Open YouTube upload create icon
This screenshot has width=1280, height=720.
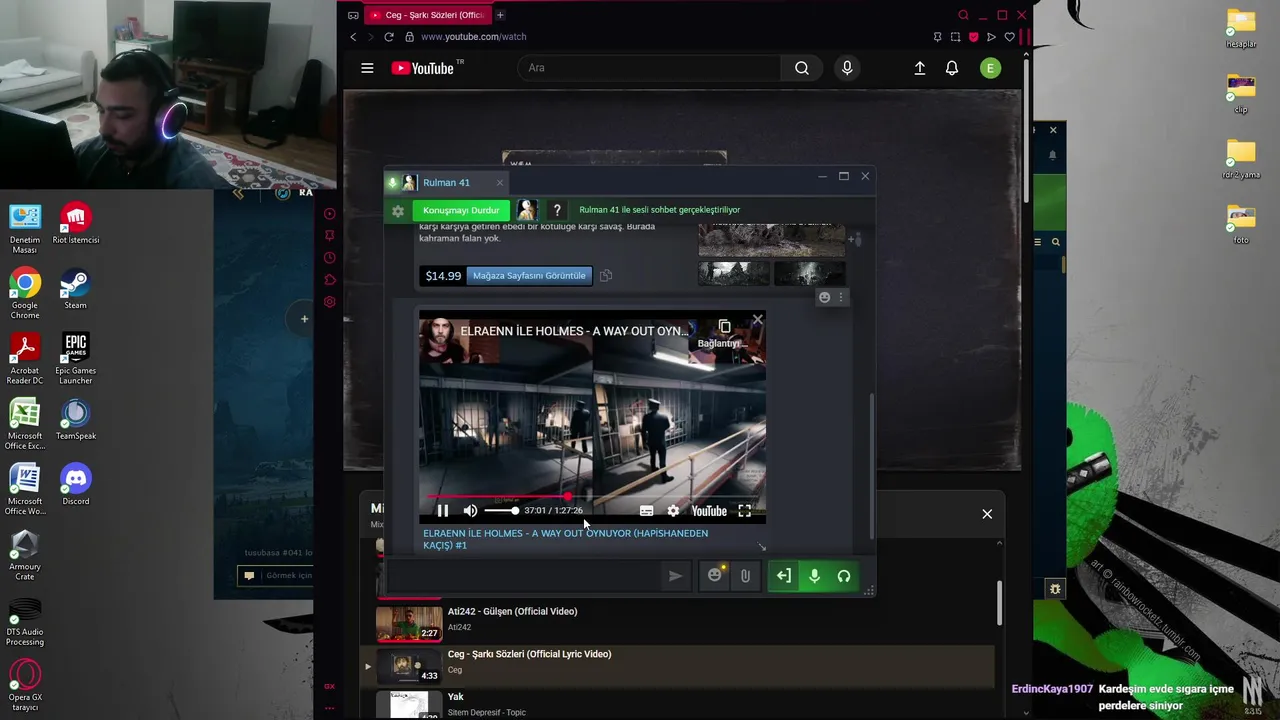[919, 68]
